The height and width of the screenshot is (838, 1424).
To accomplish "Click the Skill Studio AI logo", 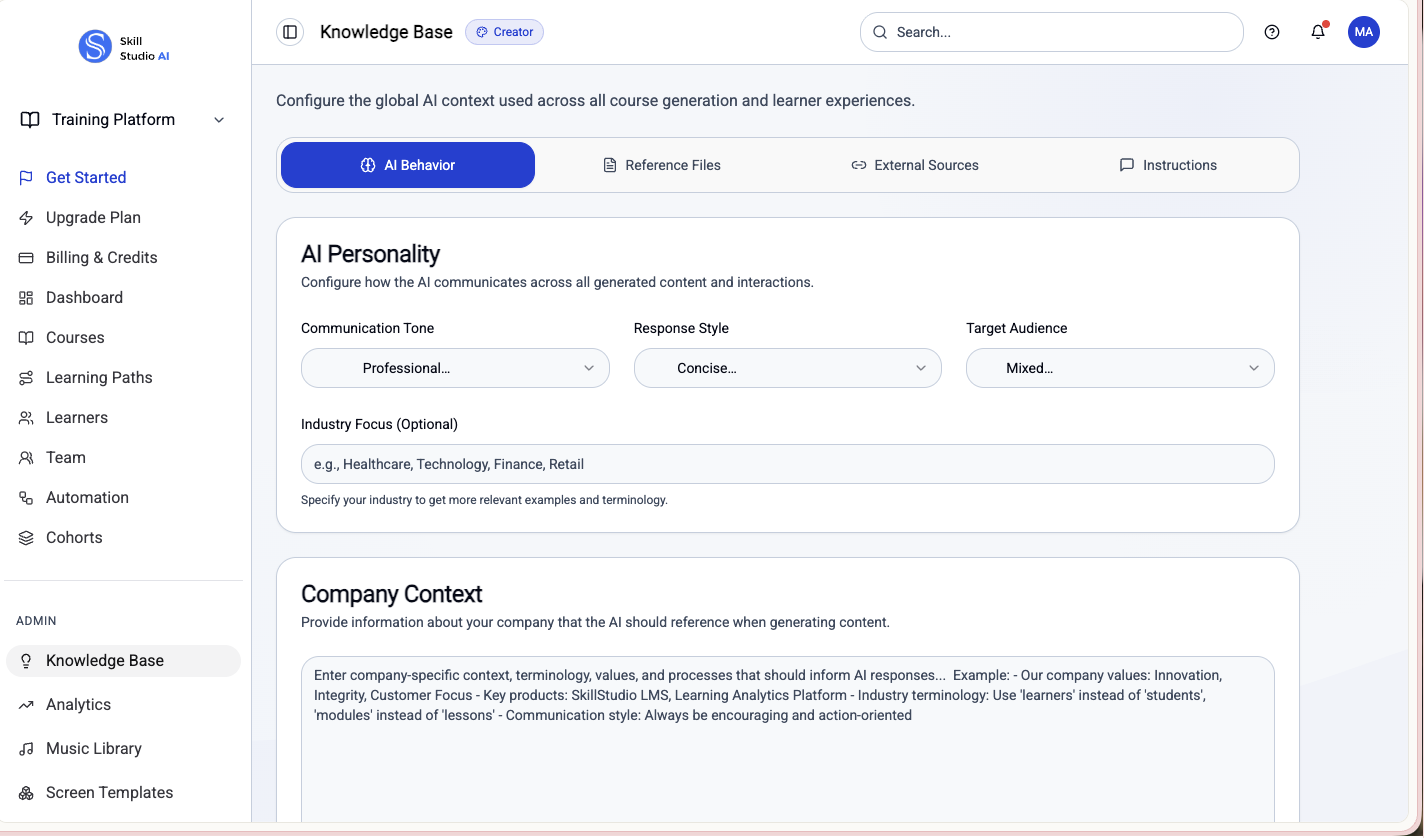I will pyautogui.click(x=124, y=46).
